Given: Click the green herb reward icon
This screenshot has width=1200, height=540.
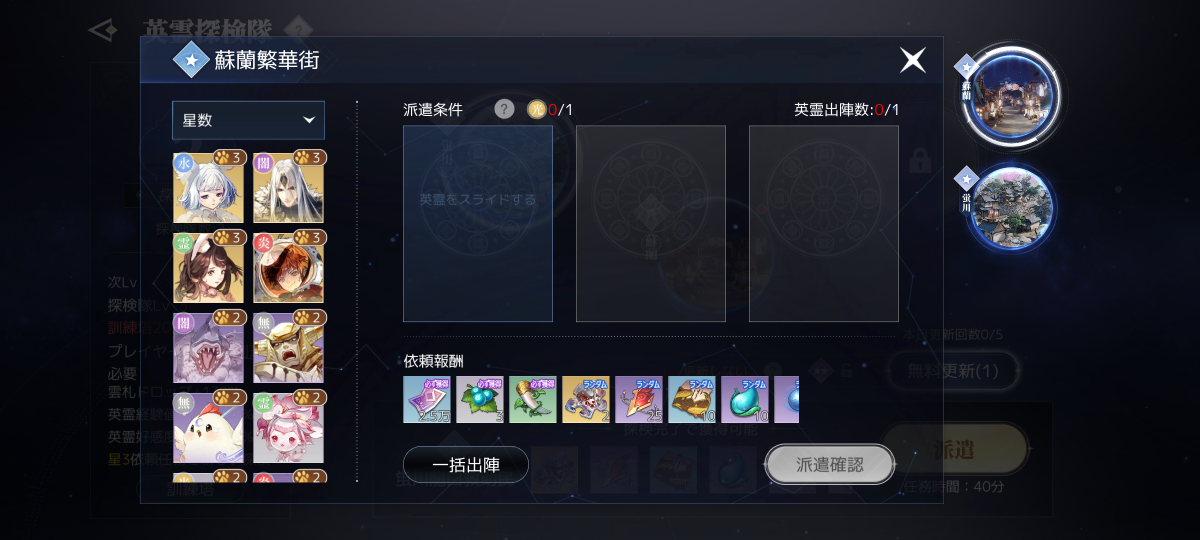Looking at the screenshot, I should [x=533, y=399].
